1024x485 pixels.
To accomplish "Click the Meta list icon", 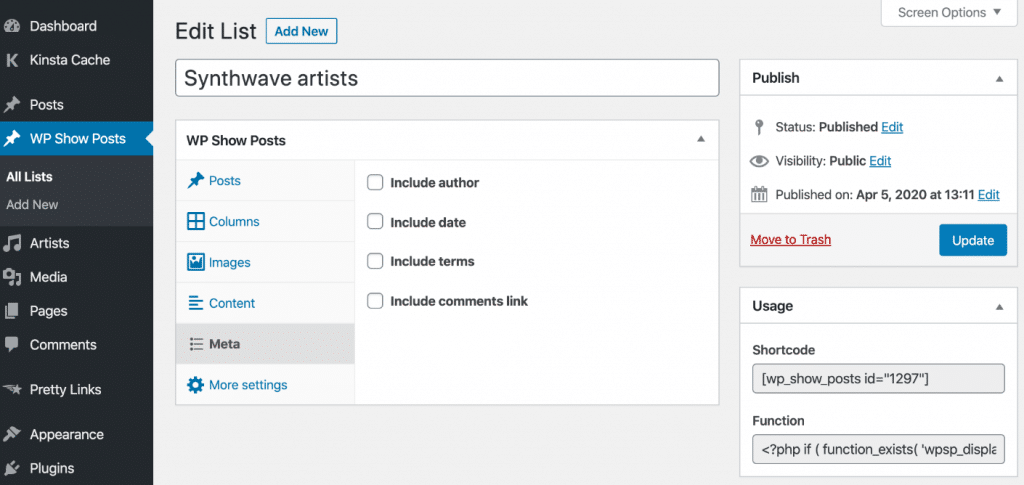I will (x=196, y=344).
